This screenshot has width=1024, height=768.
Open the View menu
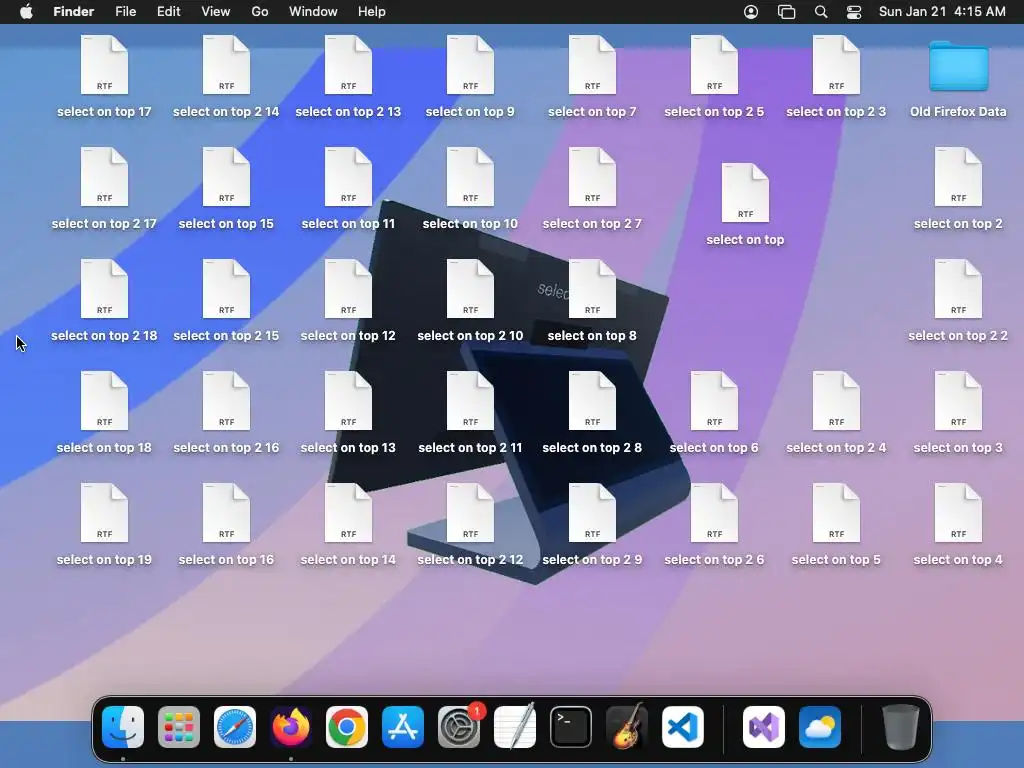[x=216, y=12]
